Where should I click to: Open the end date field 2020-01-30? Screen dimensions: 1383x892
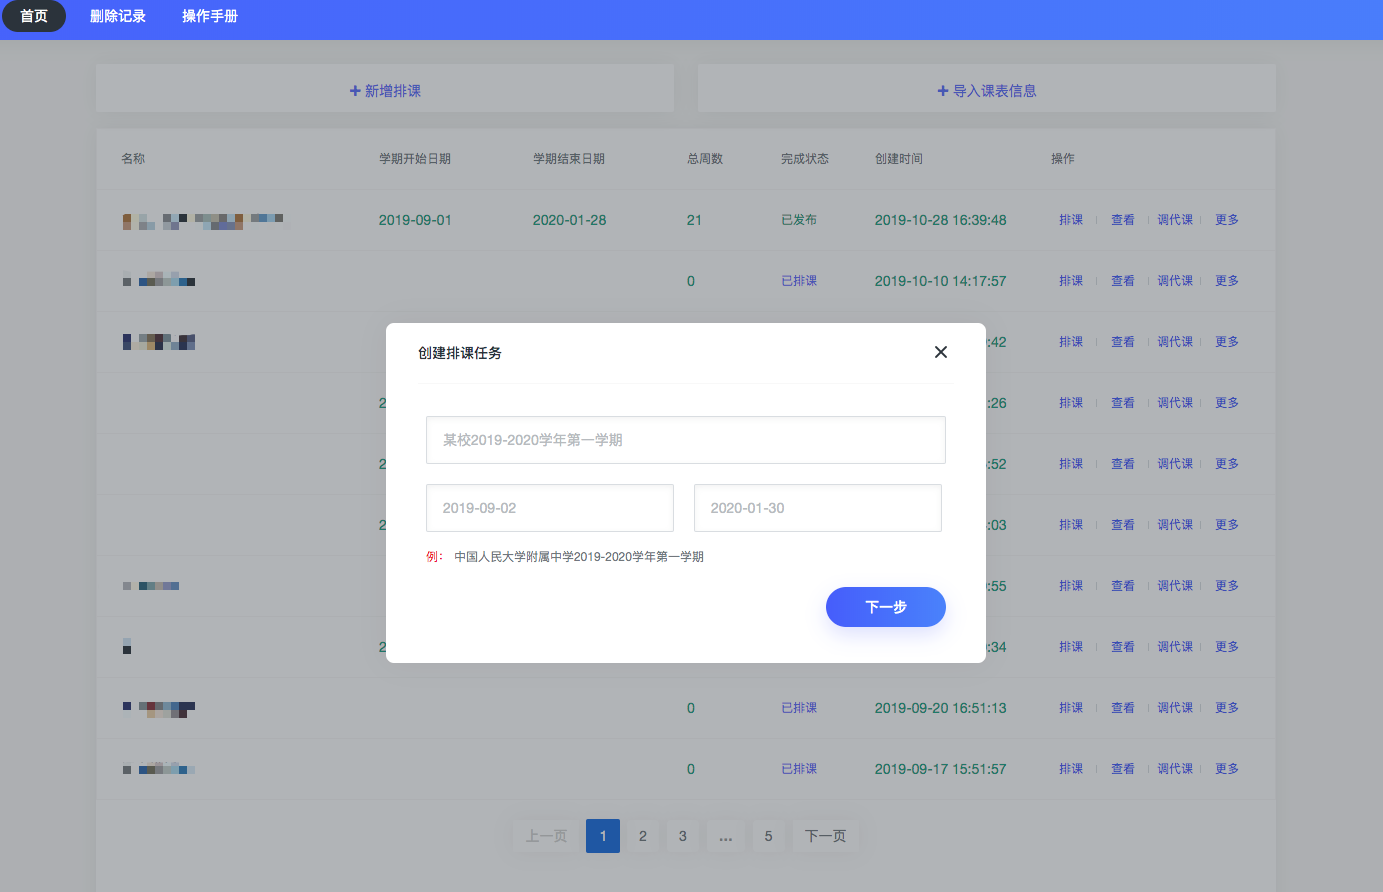[x=818, y=508]
